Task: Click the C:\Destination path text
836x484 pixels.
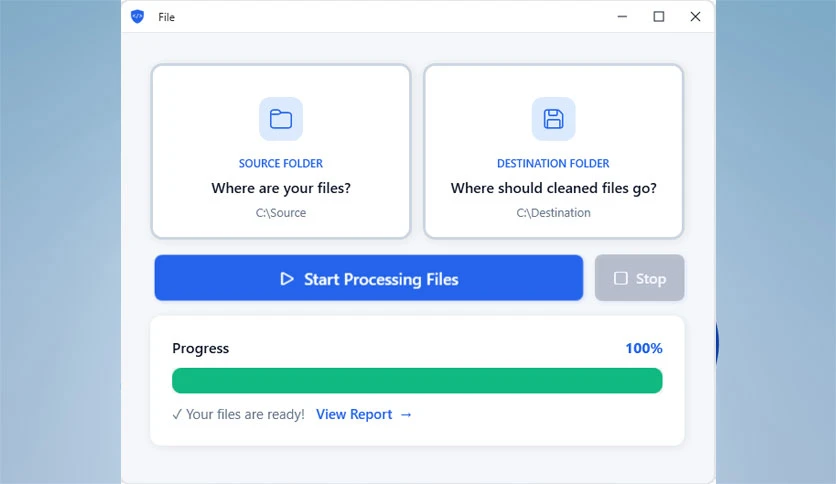Action: 553,213
